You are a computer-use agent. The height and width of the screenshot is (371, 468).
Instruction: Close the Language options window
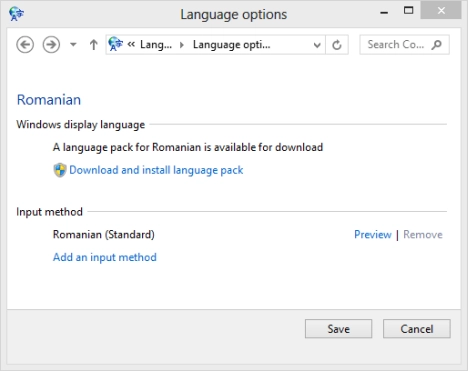coord(441,11)
